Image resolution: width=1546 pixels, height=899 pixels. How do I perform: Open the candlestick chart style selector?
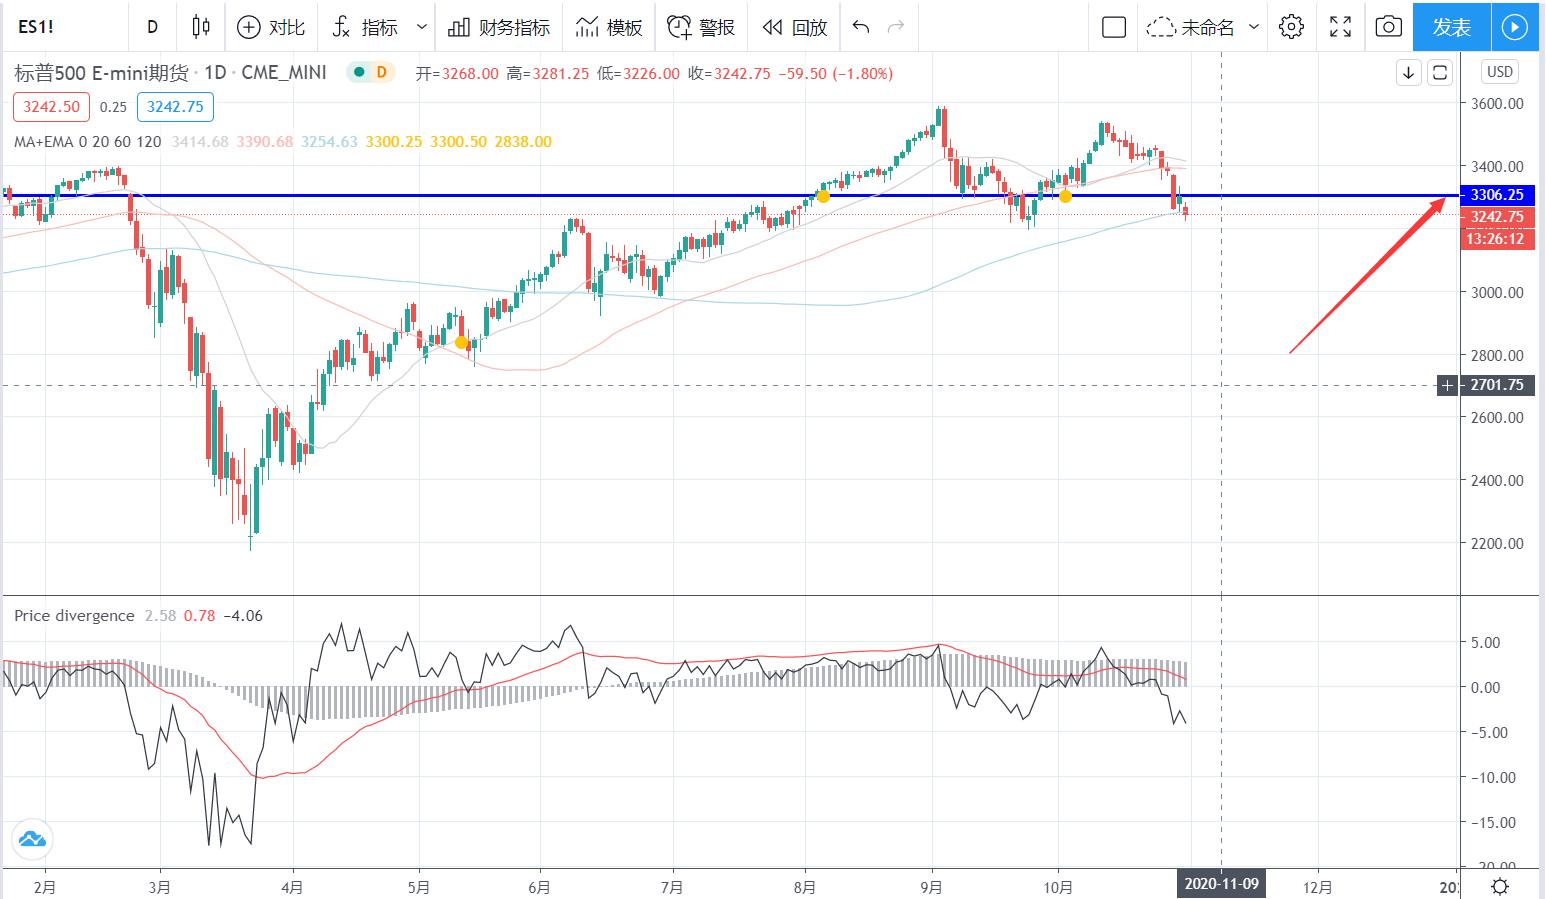coord(200,27)
